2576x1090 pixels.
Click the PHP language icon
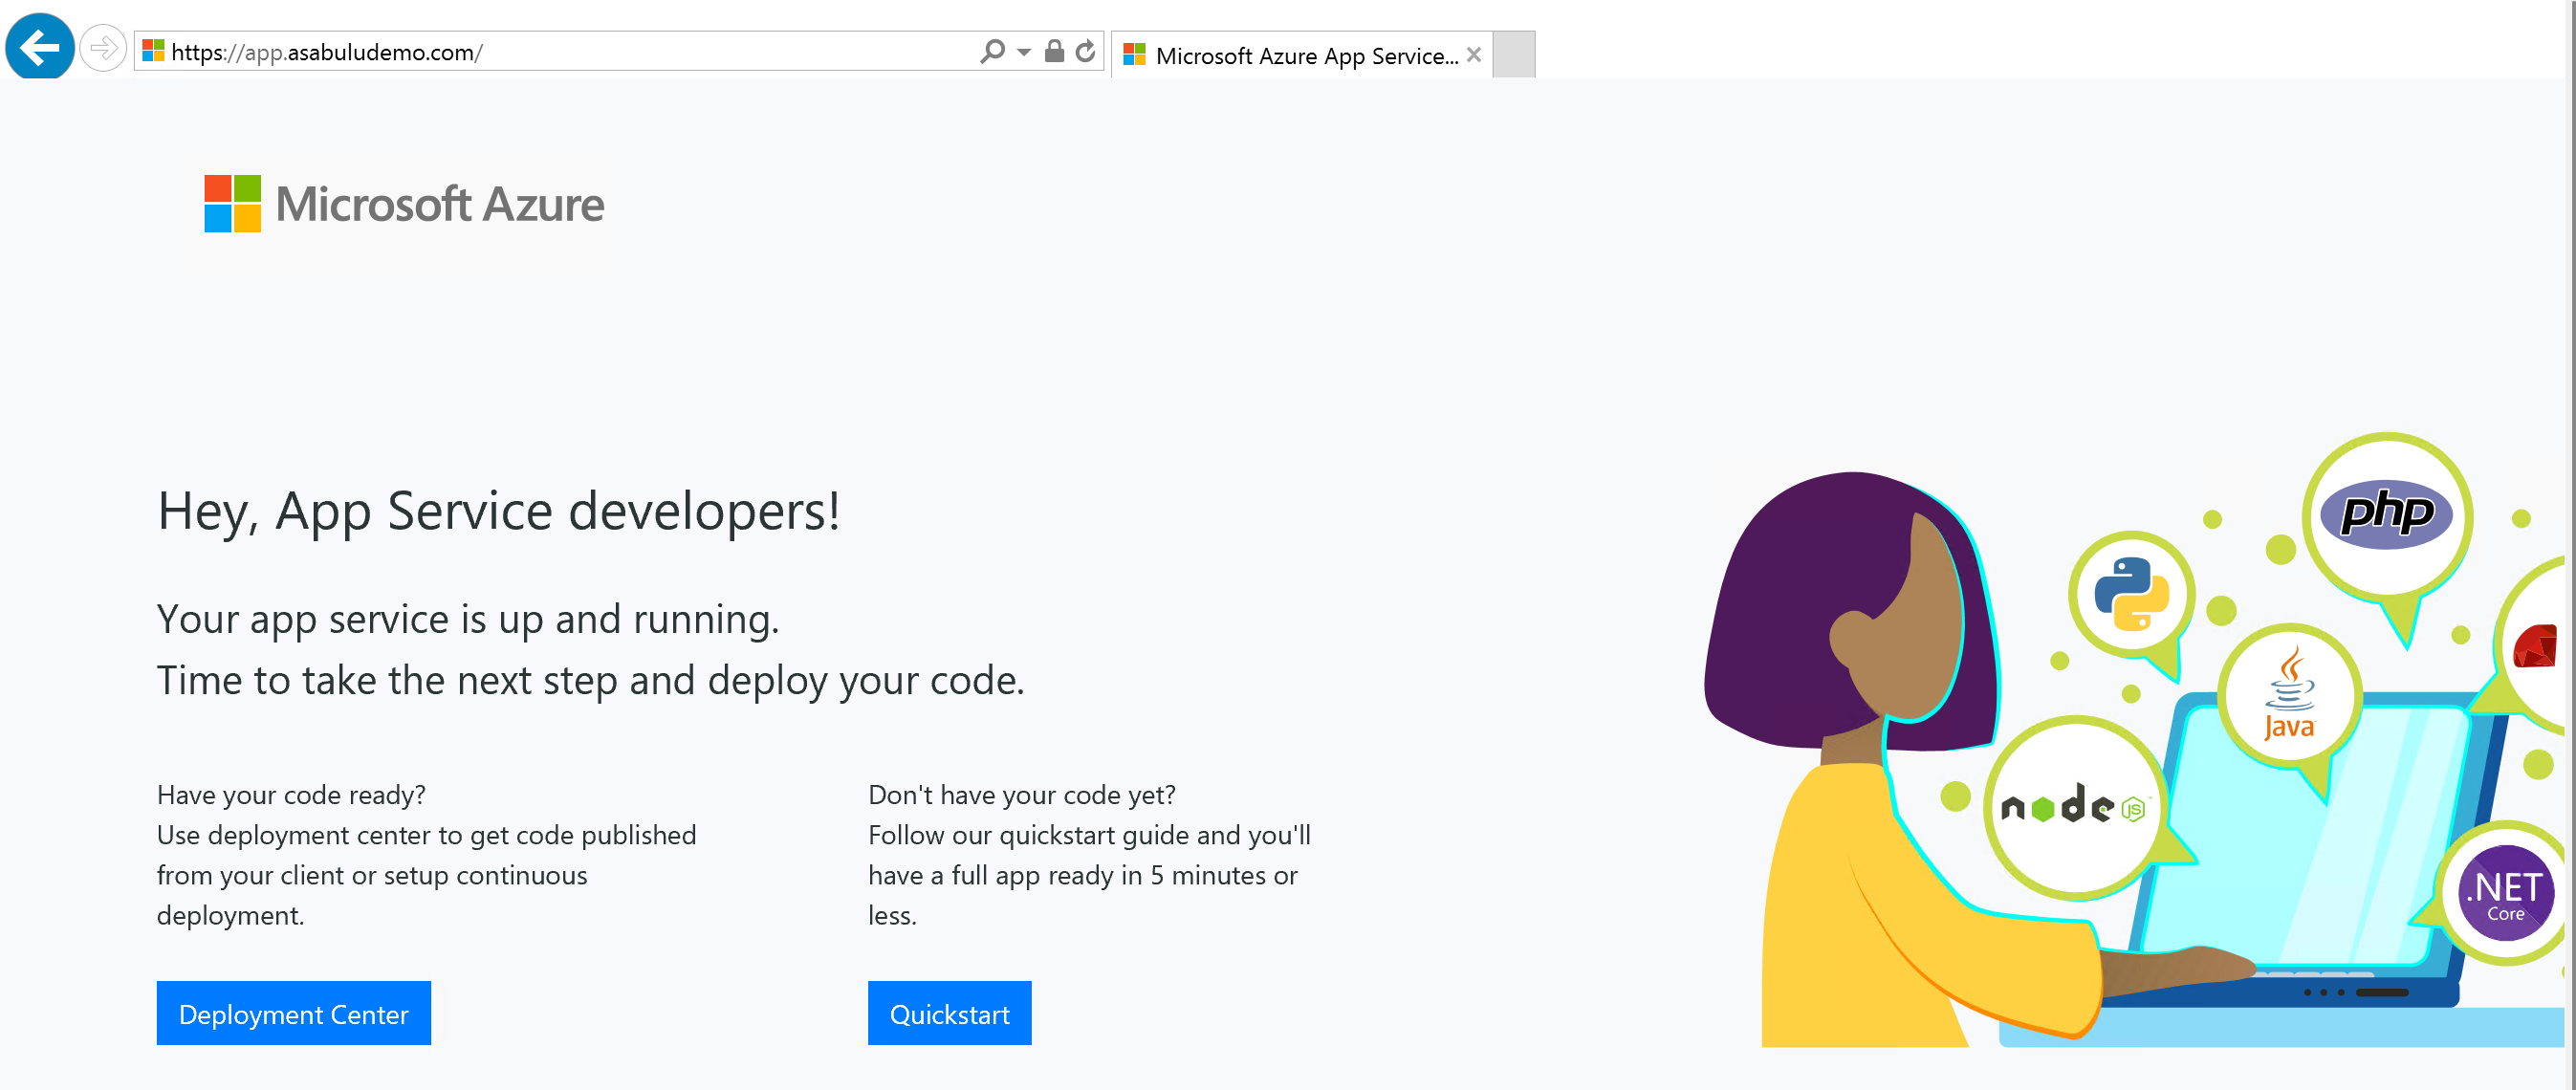coord(2382,509)
